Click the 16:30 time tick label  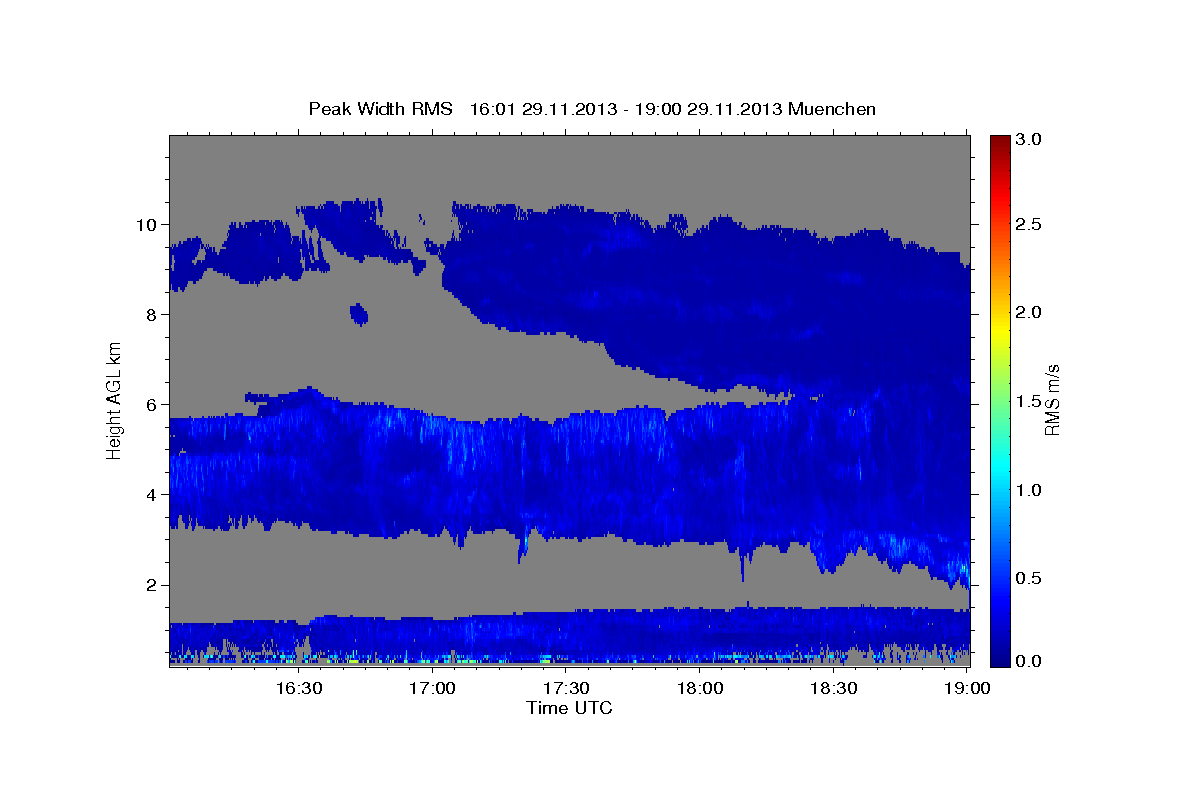(298, 688)
